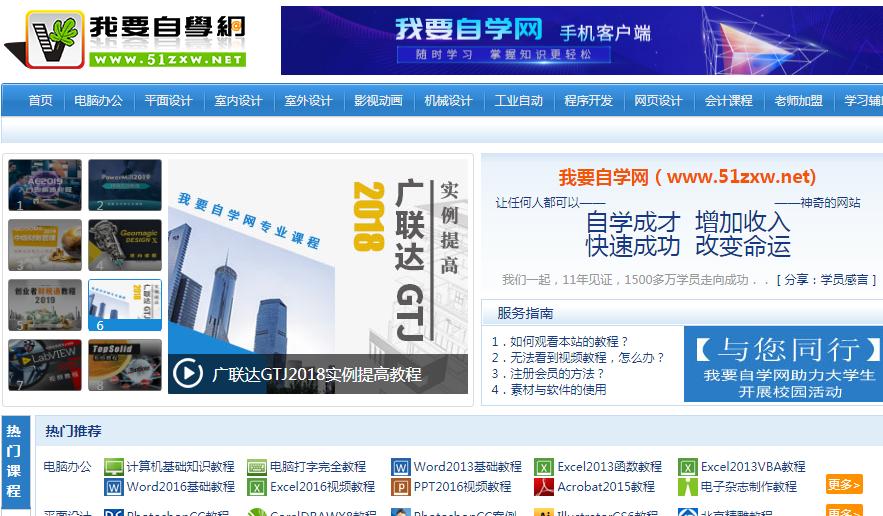Screen dimensions: 883x516
Task: Select slideshow thumbnail 8 TopSolid
Action: point(125,365)
